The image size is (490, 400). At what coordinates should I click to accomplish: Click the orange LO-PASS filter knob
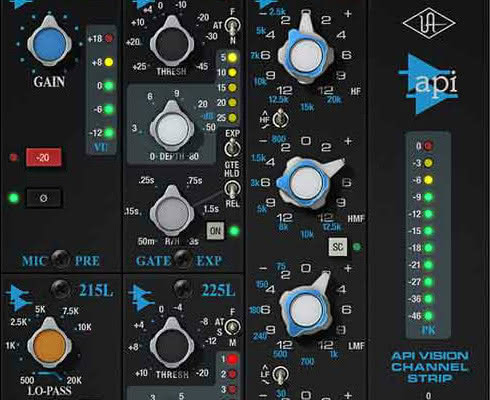[49, 346]
